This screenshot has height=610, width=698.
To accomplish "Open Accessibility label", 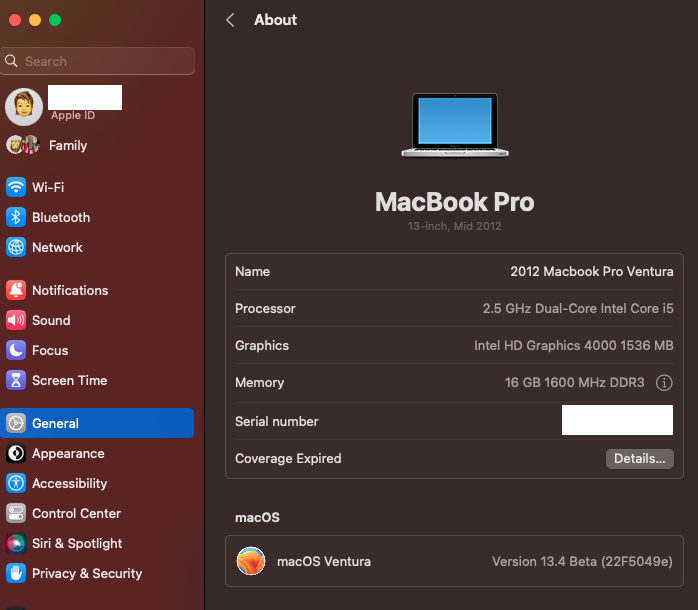I will [70, 483].
